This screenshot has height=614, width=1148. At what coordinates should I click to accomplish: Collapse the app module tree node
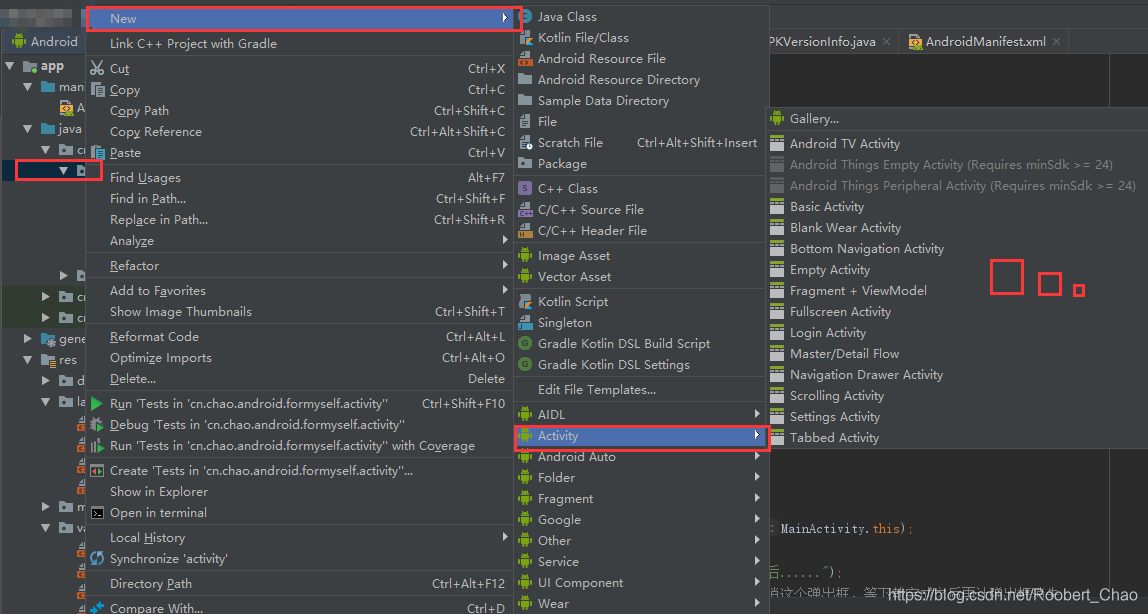[10, 67]
